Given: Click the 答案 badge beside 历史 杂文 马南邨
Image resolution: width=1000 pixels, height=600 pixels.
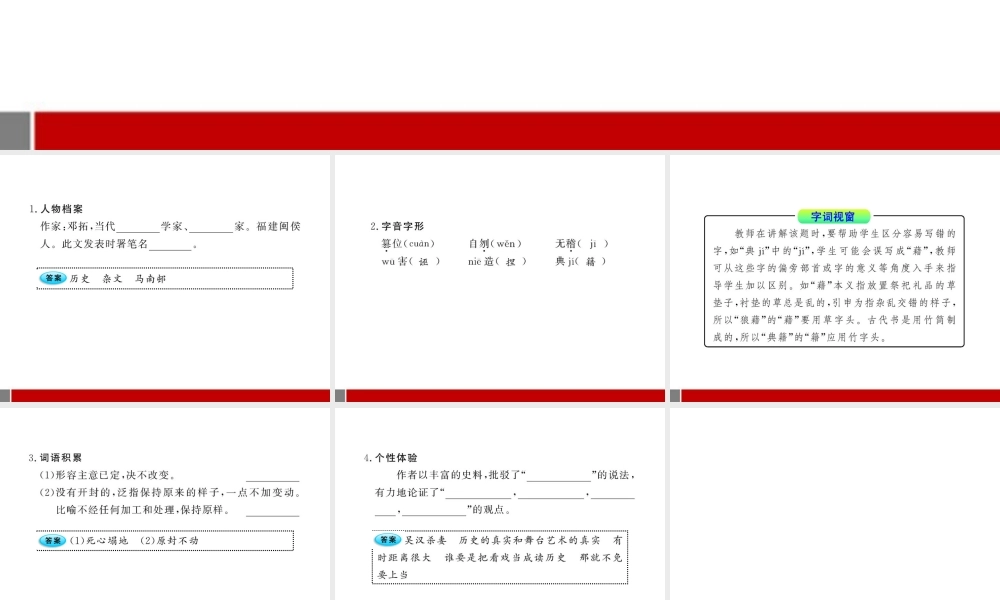Looking at the screenshot, I should click(53, 278).
